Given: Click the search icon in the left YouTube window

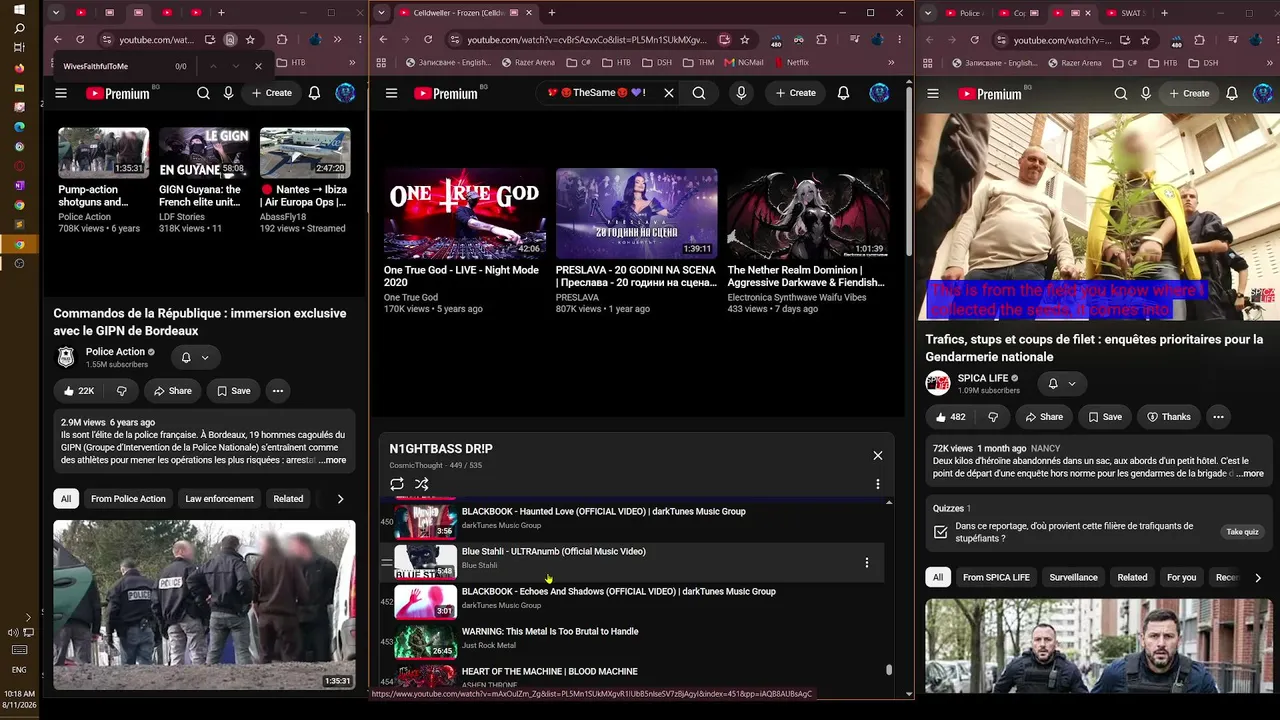Looking at the screenshot, I should [203, 93].
